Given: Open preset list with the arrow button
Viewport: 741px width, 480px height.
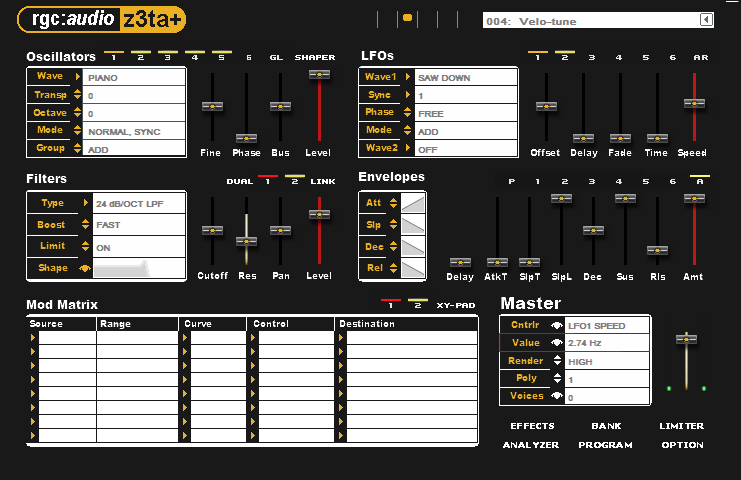Looking at the screenshot, I should coord(706,19).
